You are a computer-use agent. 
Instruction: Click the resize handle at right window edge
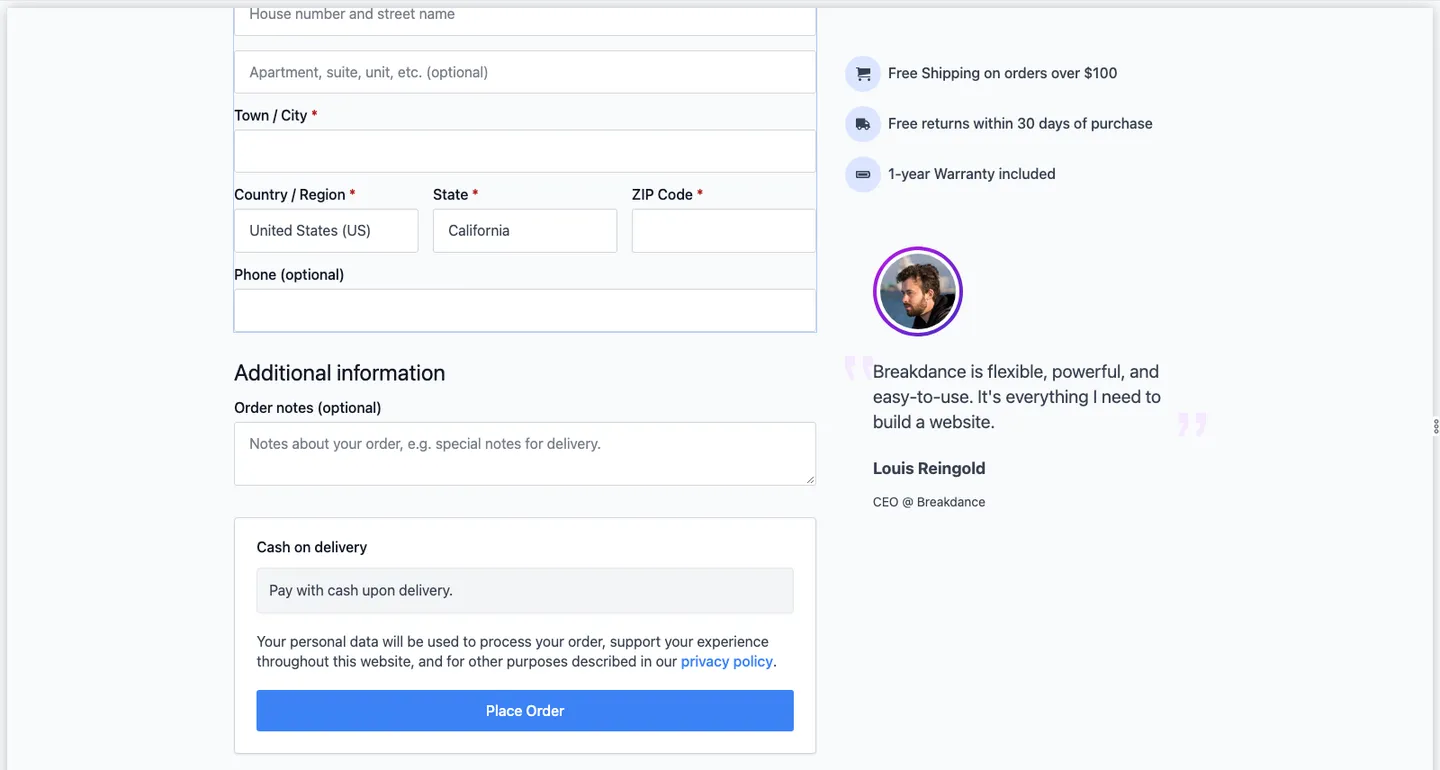(1436, 426)
